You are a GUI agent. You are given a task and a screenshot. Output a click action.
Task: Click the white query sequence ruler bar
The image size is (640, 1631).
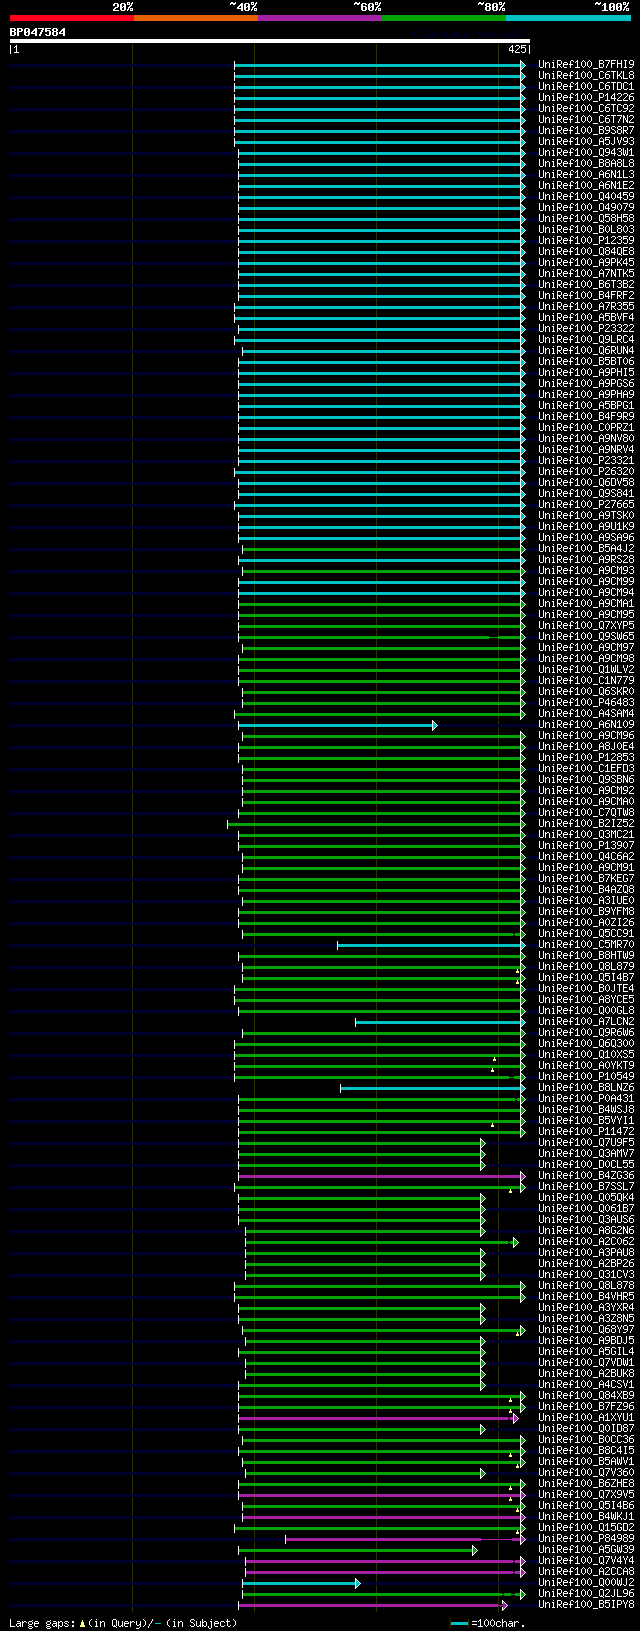tap(270, 41)
